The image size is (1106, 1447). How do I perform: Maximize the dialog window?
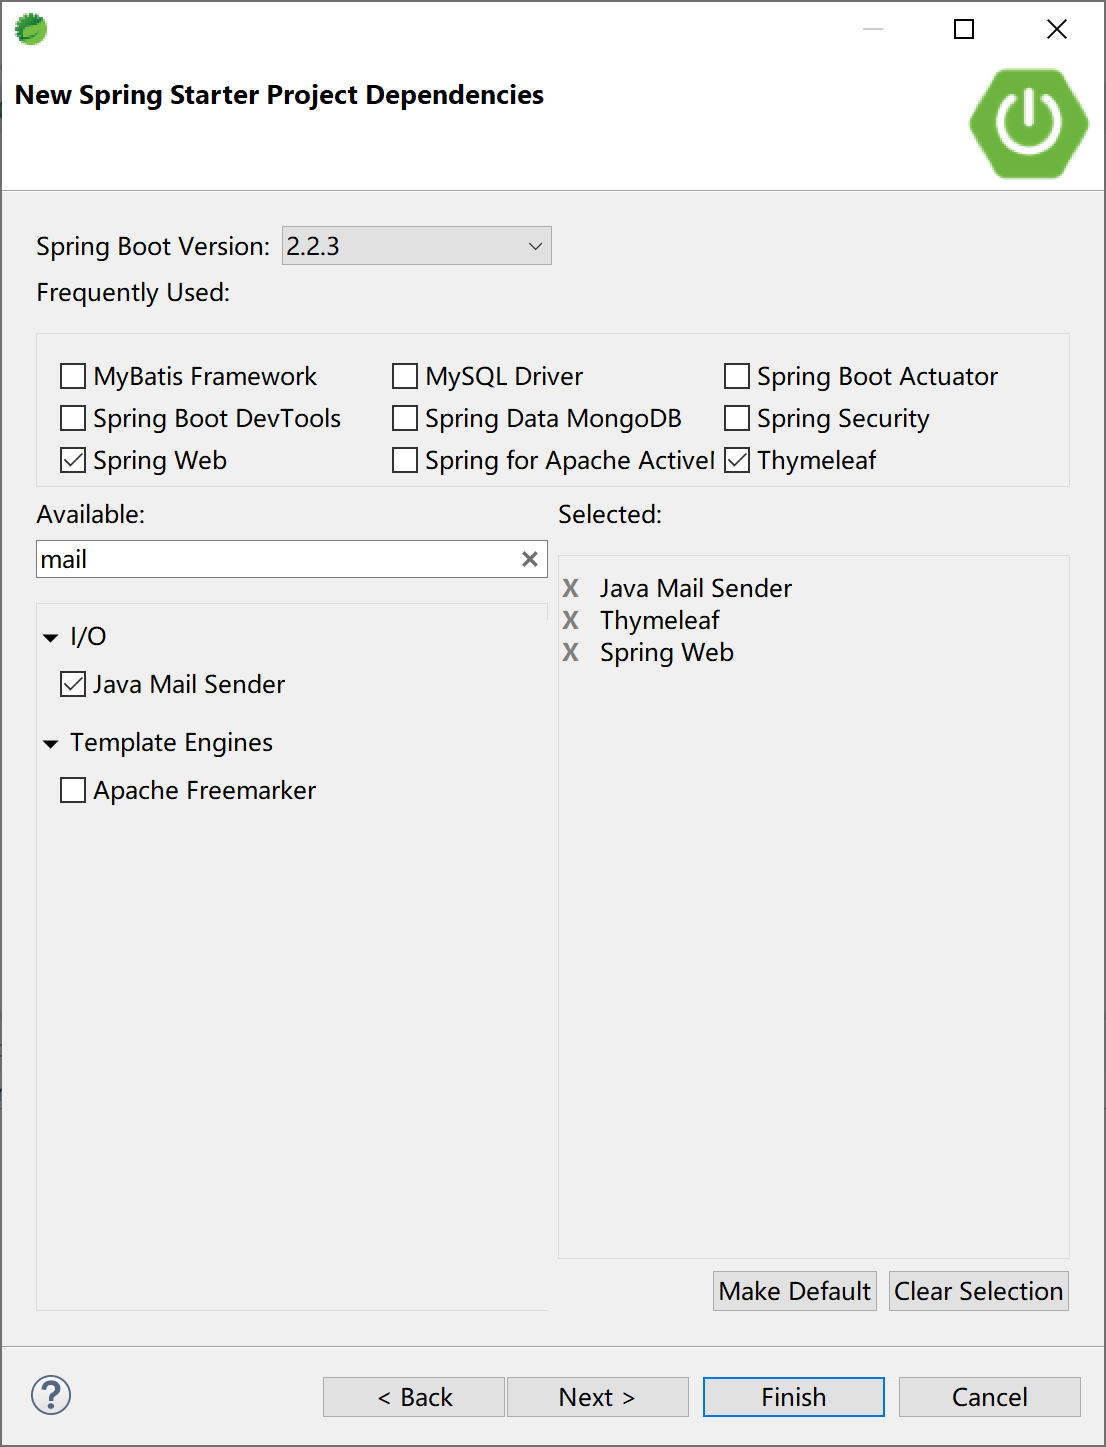[x=964, y=29]
